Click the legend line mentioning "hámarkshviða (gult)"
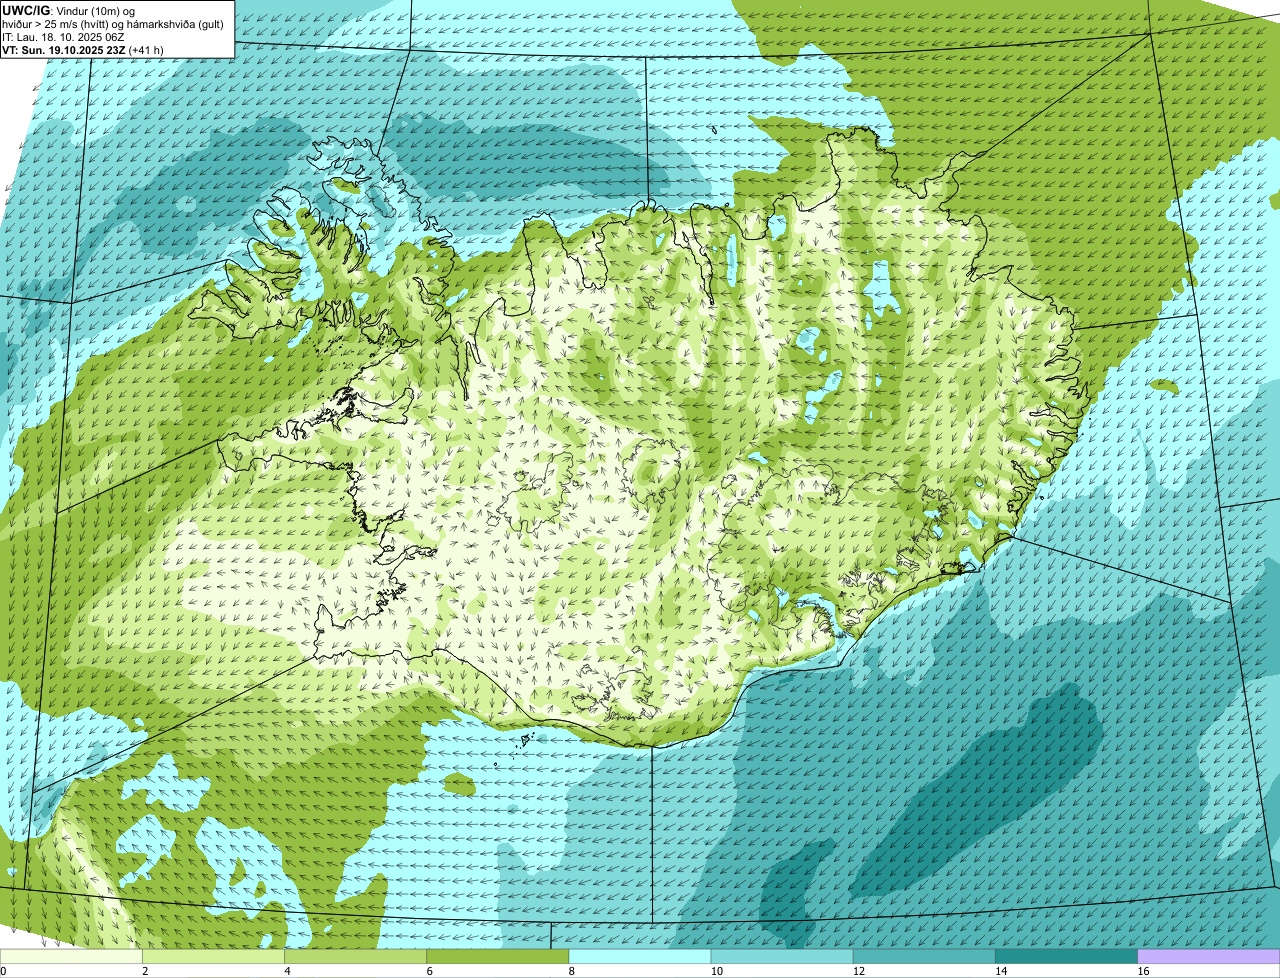Viewport: 1280px width, 978px height. (x=113, y=23)
